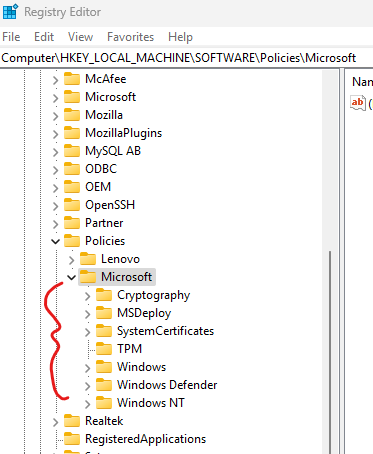This screenshot has width=373, height=454.
Task: Click the tree pane vertical scrollbar thumb
Action: [x=330, y=352]
